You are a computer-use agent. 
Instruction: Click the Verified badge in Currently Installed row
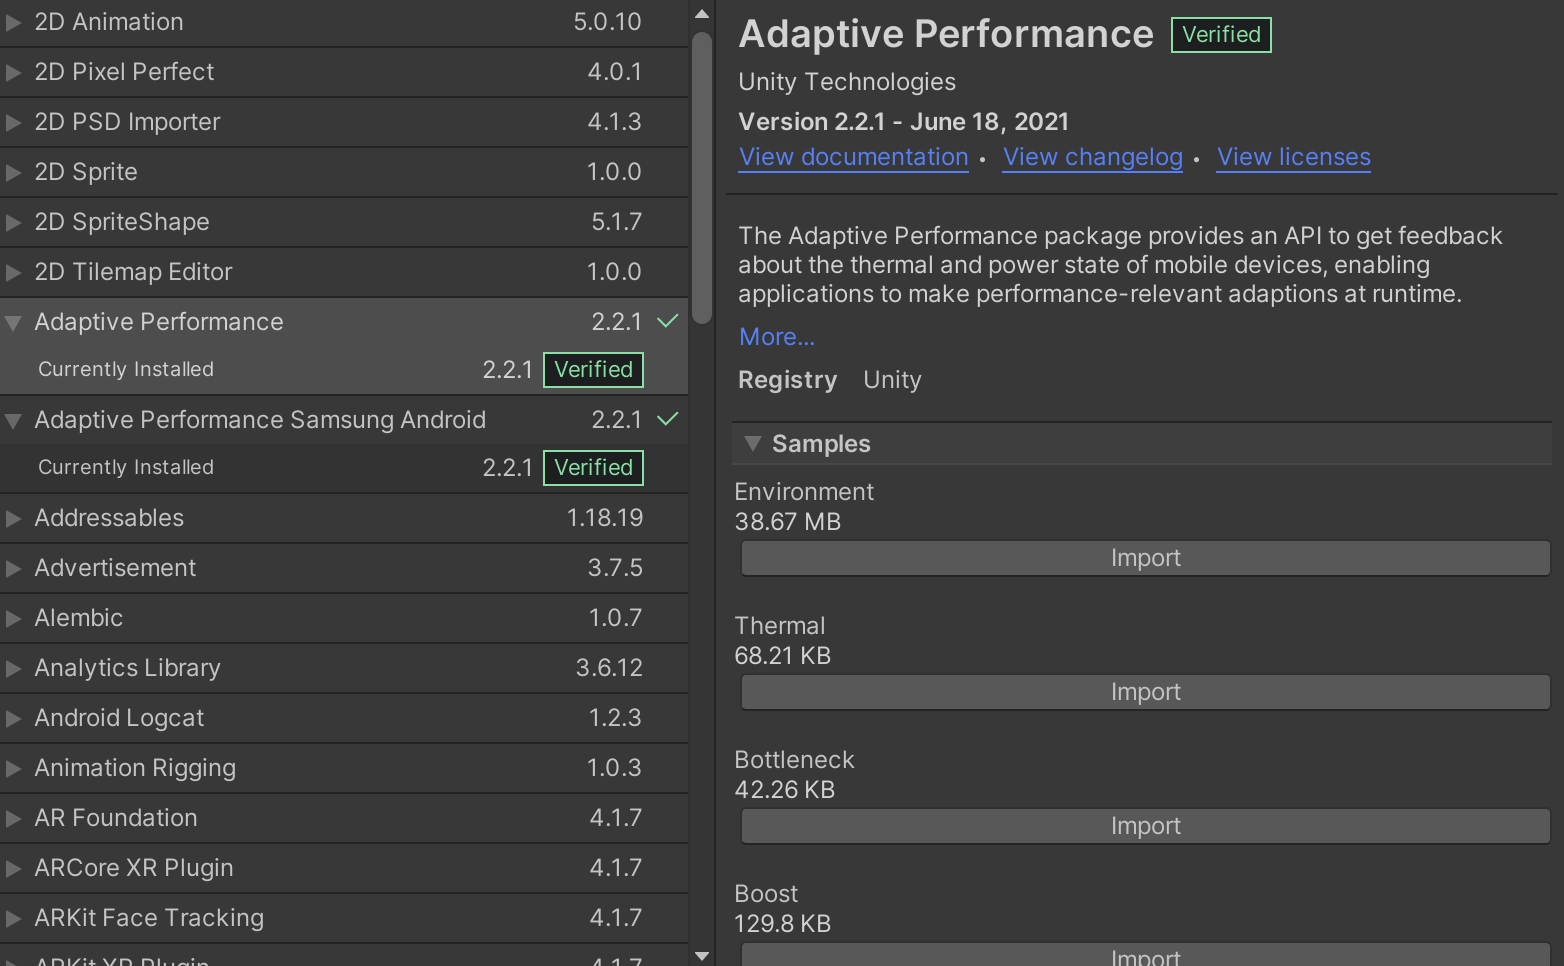point(592,369)
